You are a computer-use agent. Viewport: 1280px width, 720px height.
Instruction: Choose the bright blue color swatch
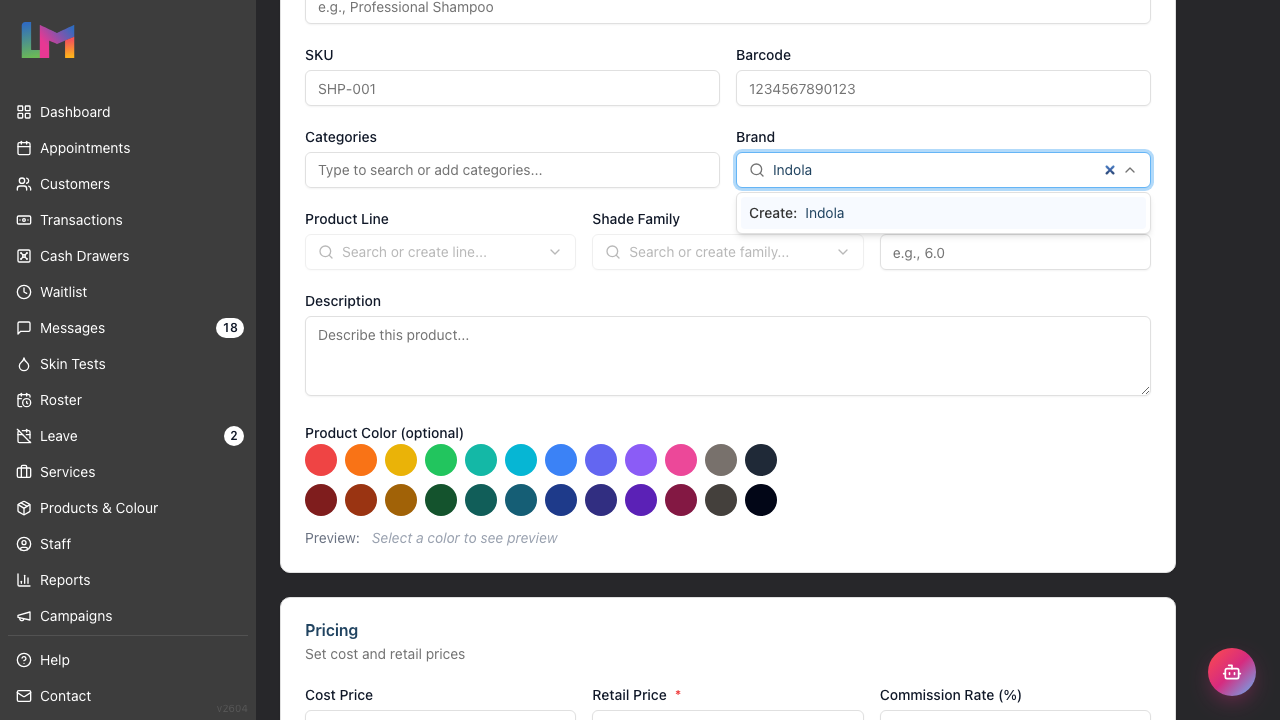[561, 460]
